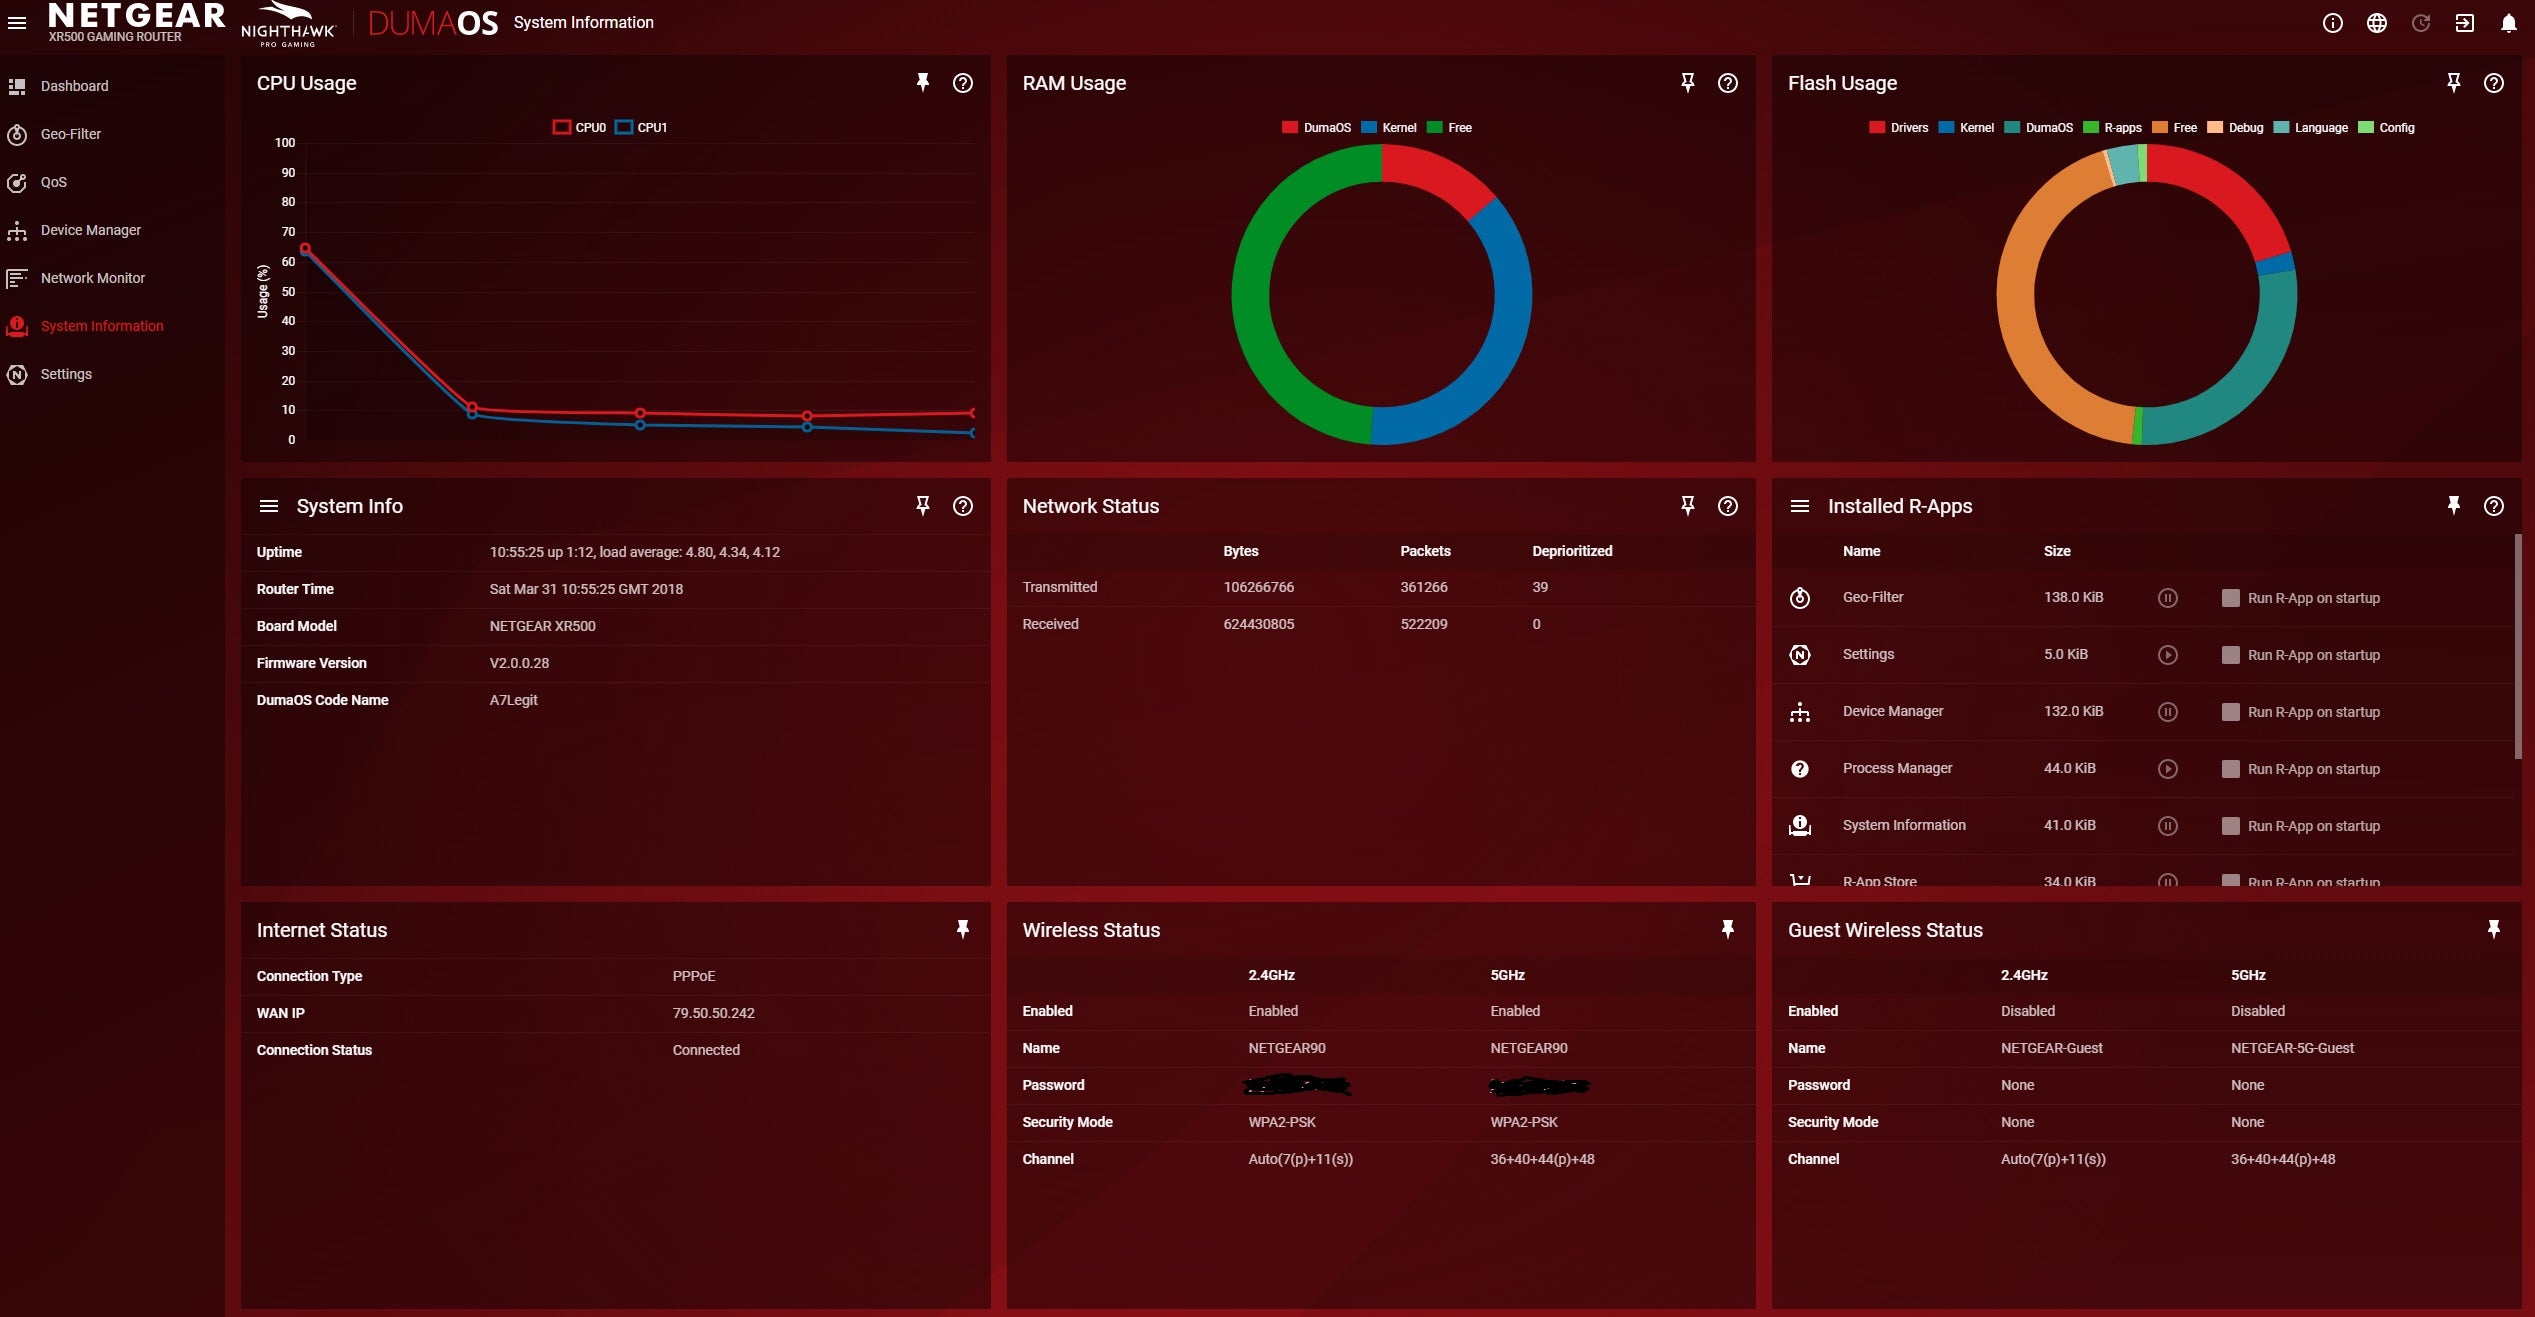This screenshot has width=2535, height=1317.
Task: Toggle CPU1 series in CPU legend
Action: (x=641, y=127)
